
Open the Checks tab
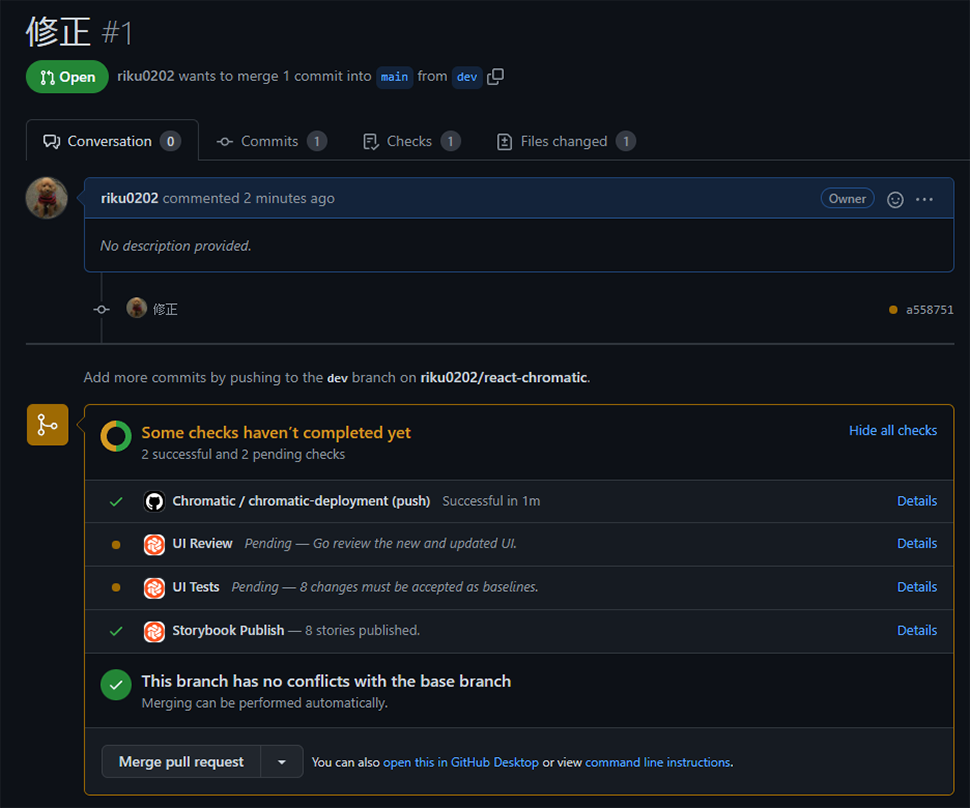coord(411,142)
